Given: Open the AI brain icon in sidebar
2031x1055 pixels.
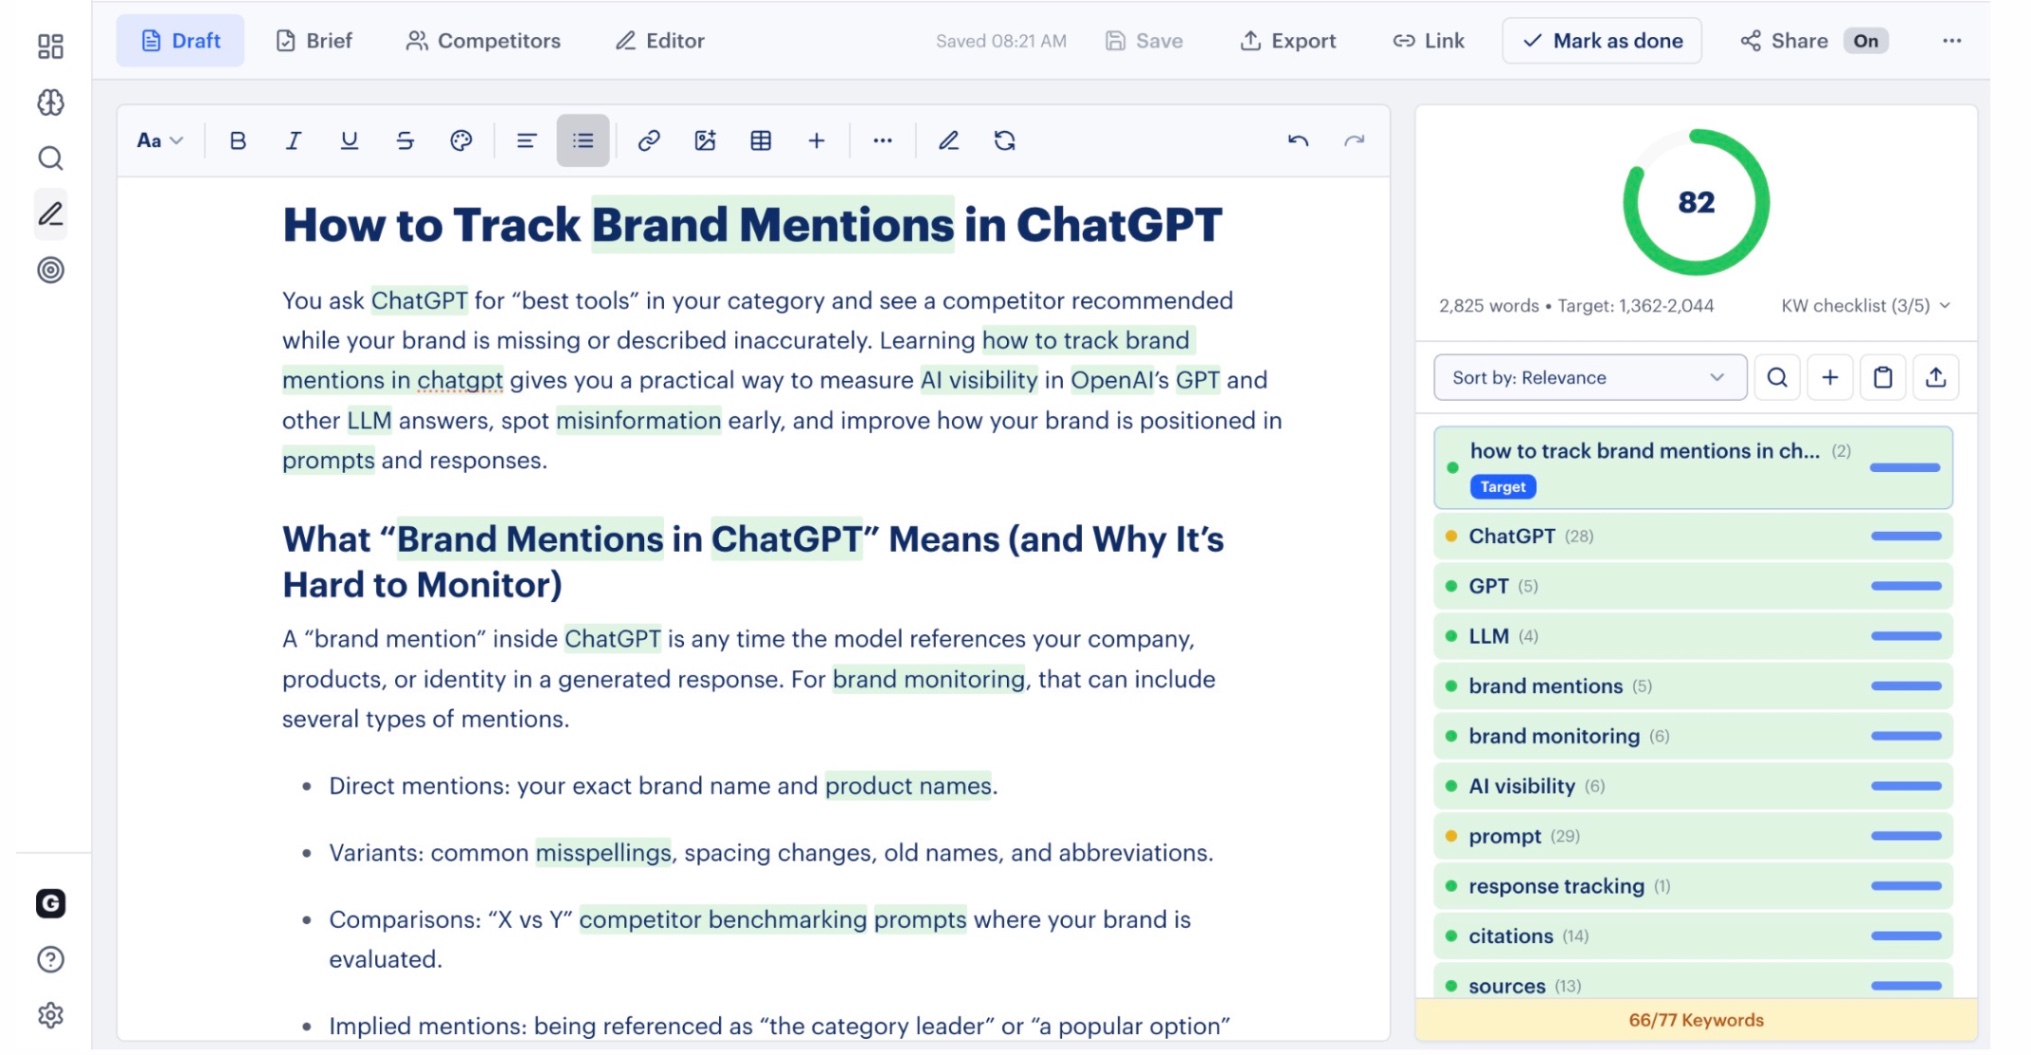Looking at the screenshot, I should click(50, 103).
